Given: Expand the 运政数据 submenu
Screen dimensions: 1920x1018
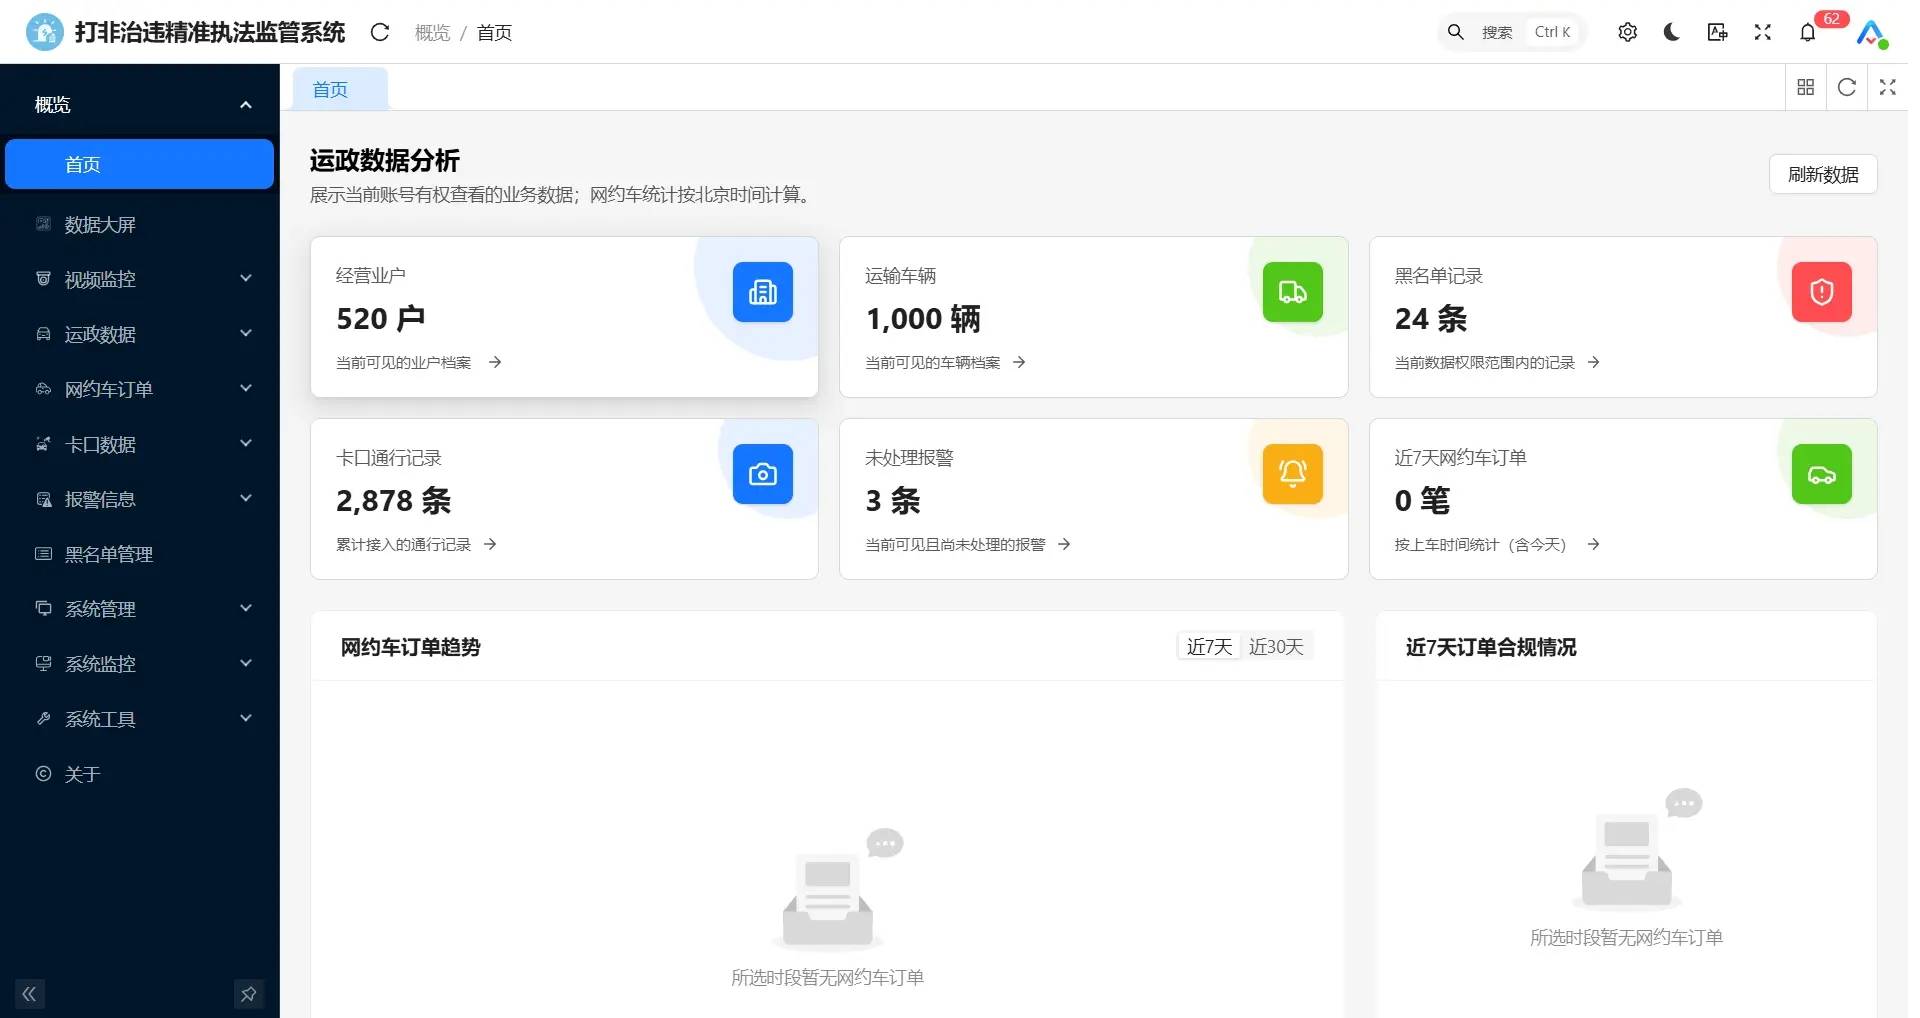Looking at the screenshot, I should 140,334.
